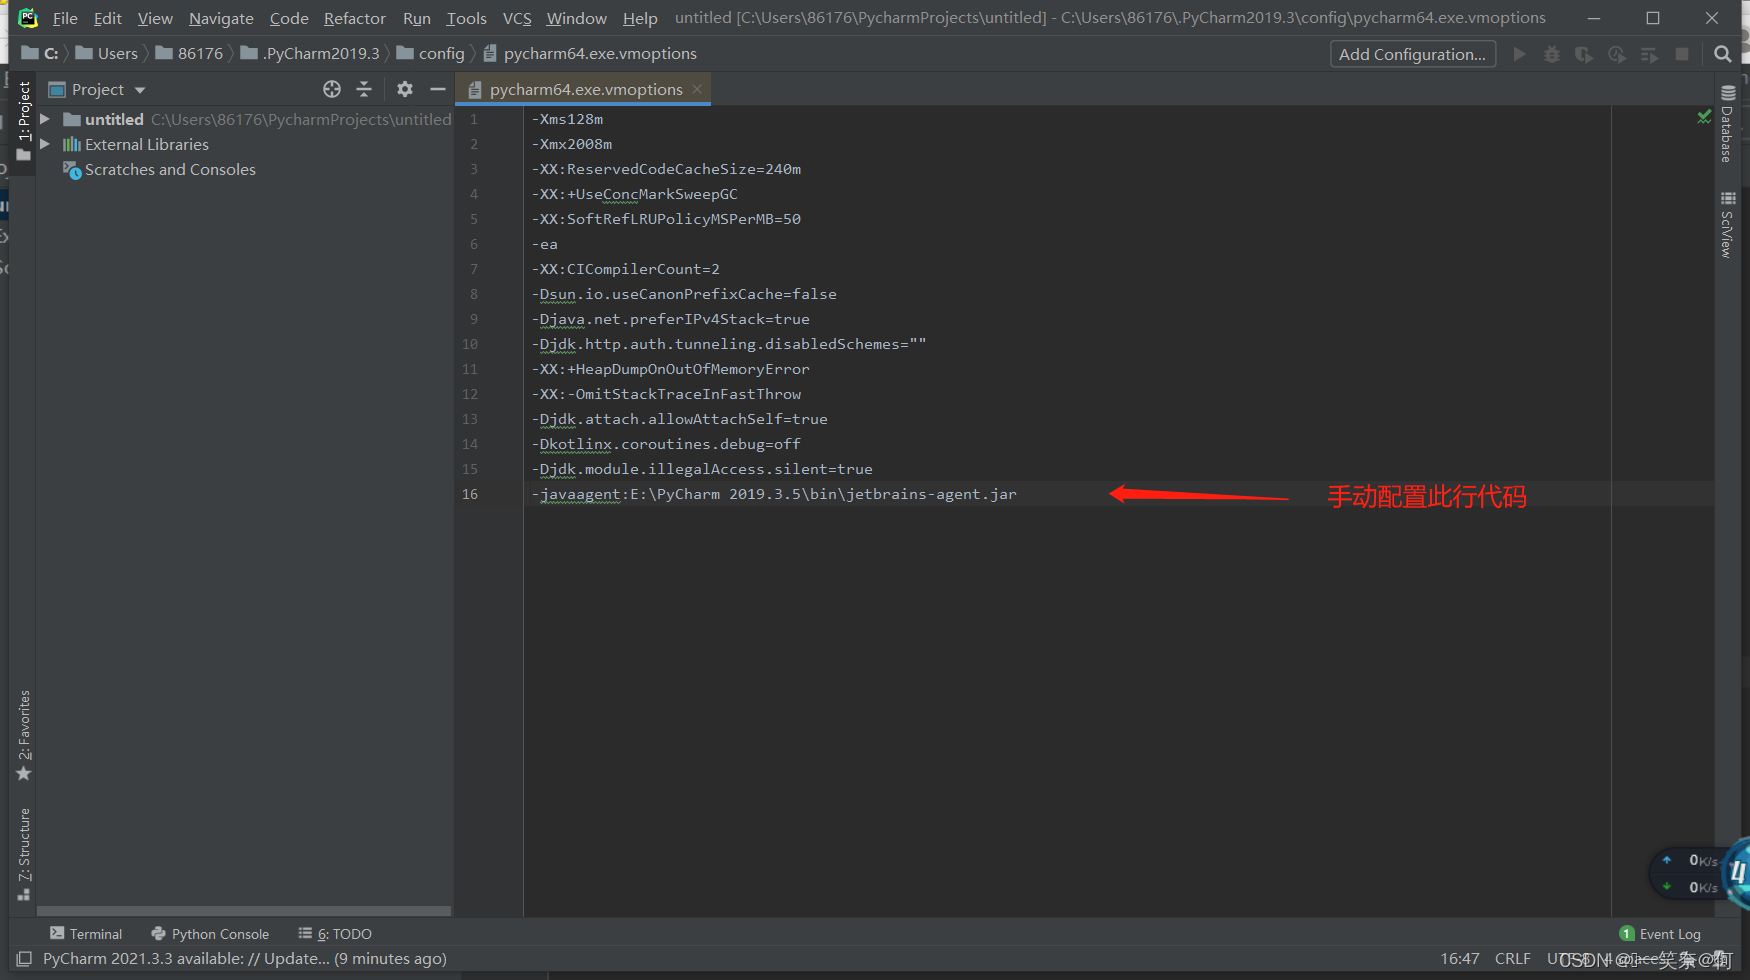Viewport: 1750px width, 980px height.
Task: Open Search Everywhere magnifier icon
Action: (1722, 54)
